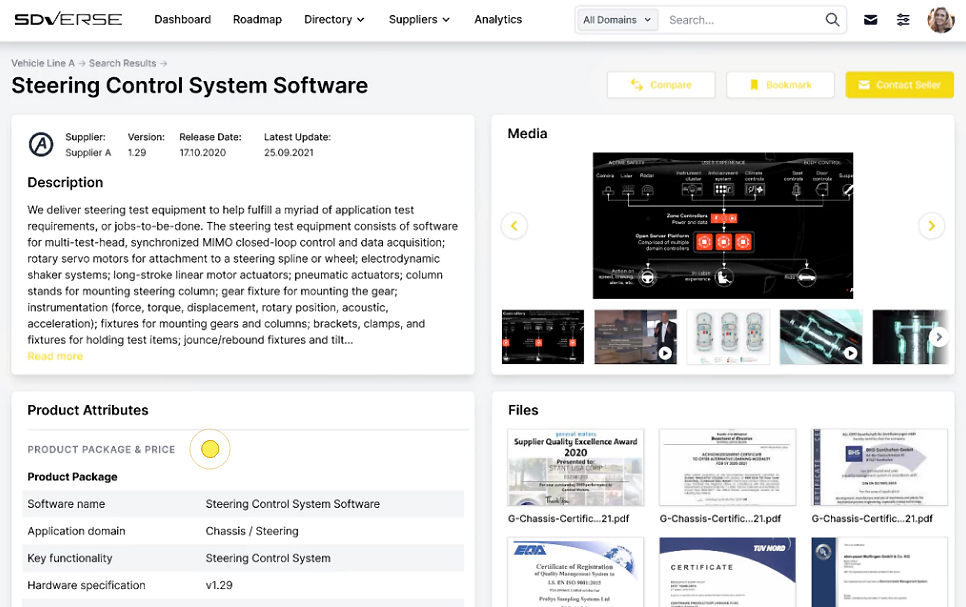Screen dimensions: 966x607
Task: Click the Media section heading
Action: tap(527, 134)
